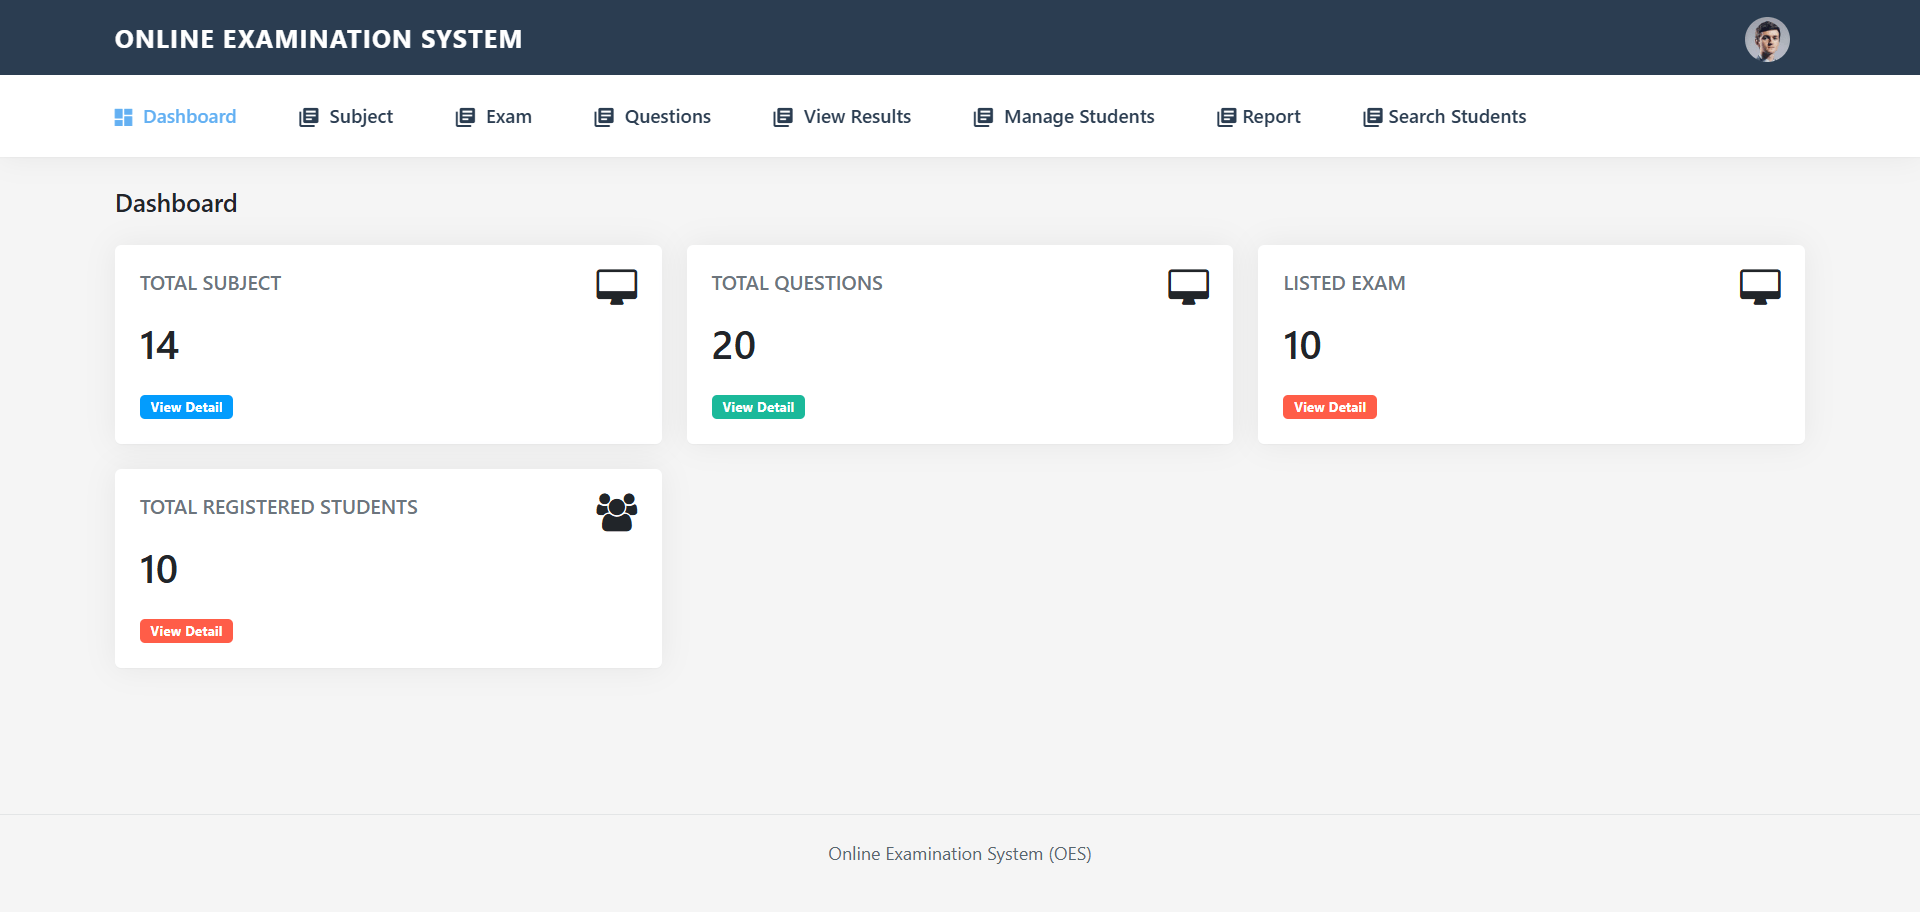Click the icon beside Report menu item
Image resolution: width=1920 pixels, height=912 pixels.
click(x=1226, y=117)
